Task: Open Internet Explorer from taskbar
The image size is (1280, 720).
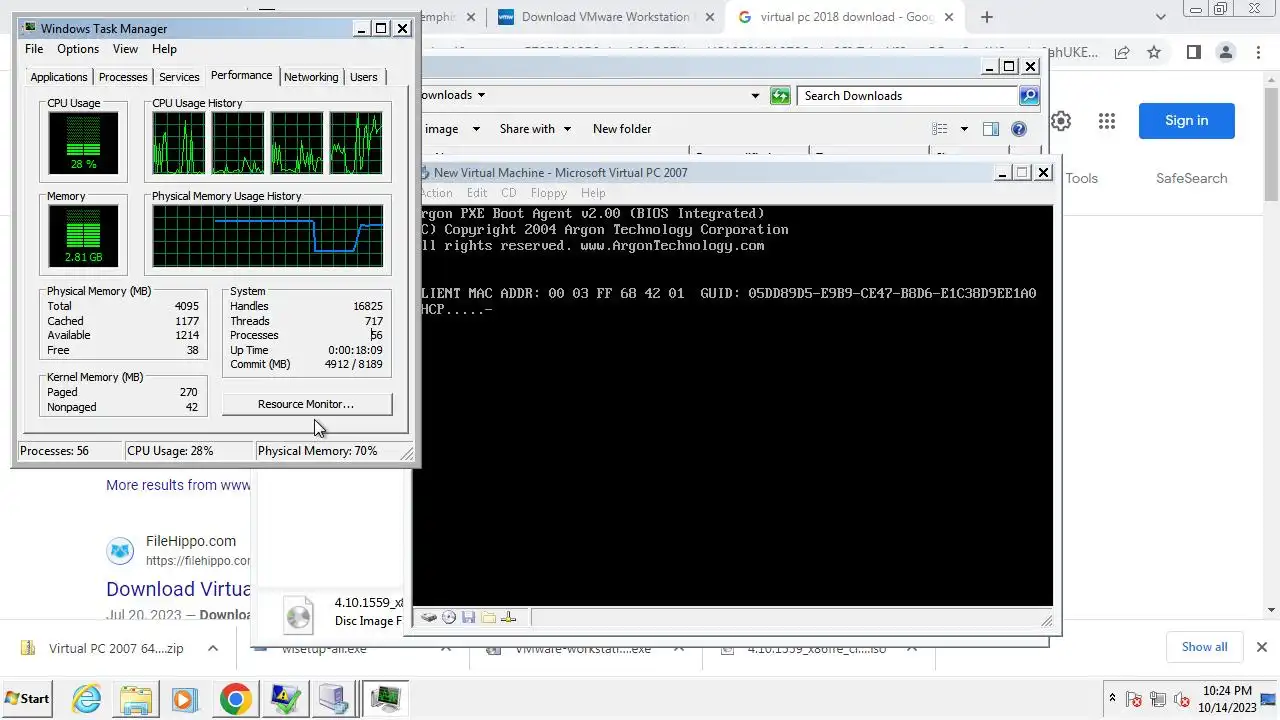Action: 87,698
